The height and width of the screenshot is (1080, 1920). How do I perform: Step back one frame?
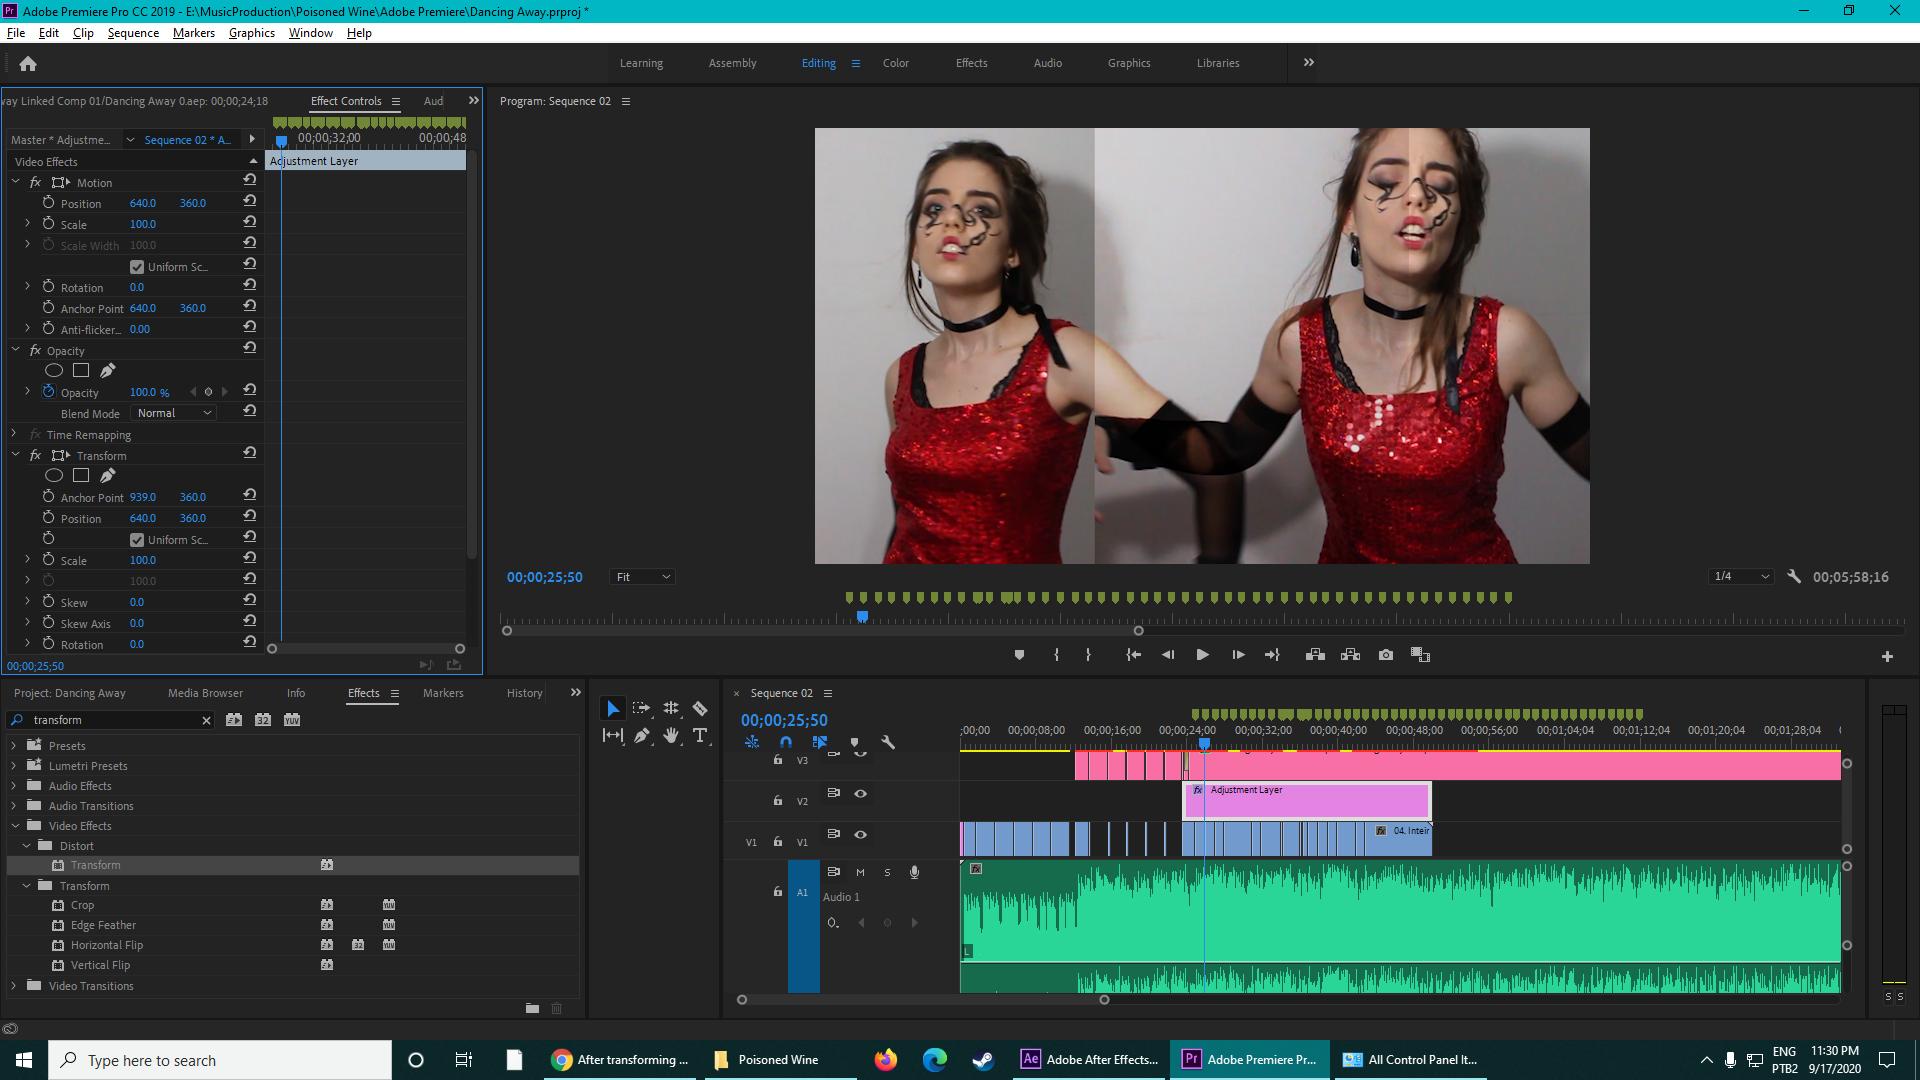[x=1167, y=655]
